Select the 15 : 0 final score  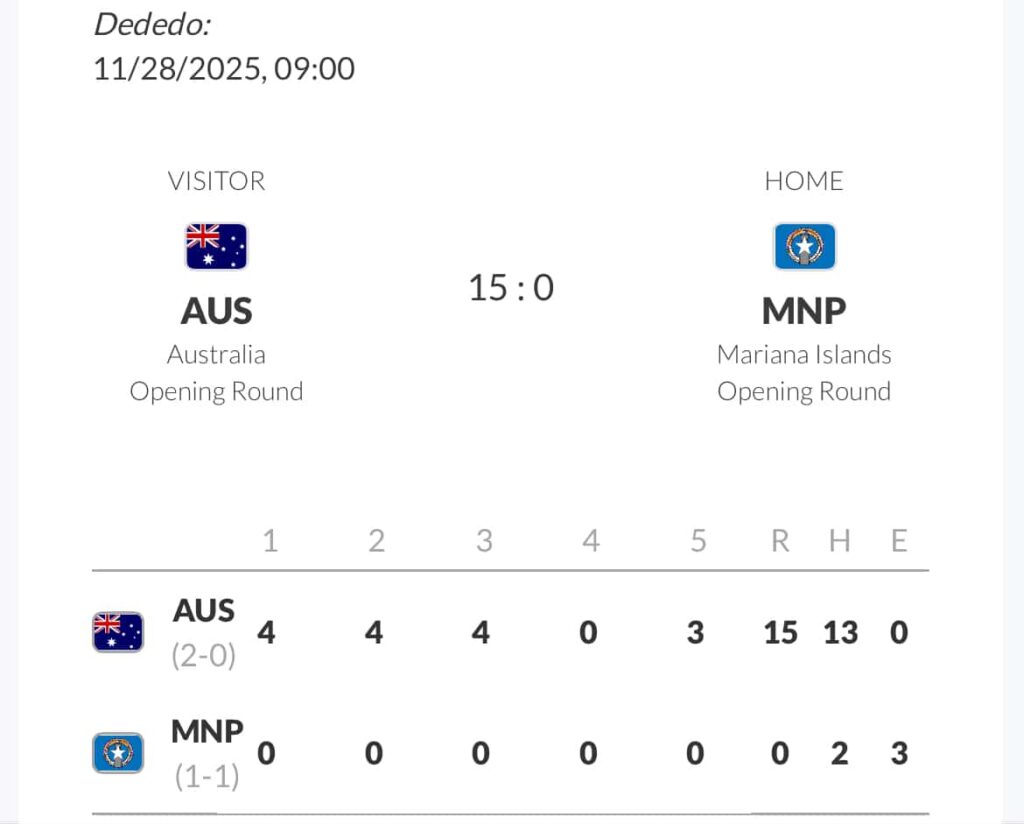[x=511, y=288]
